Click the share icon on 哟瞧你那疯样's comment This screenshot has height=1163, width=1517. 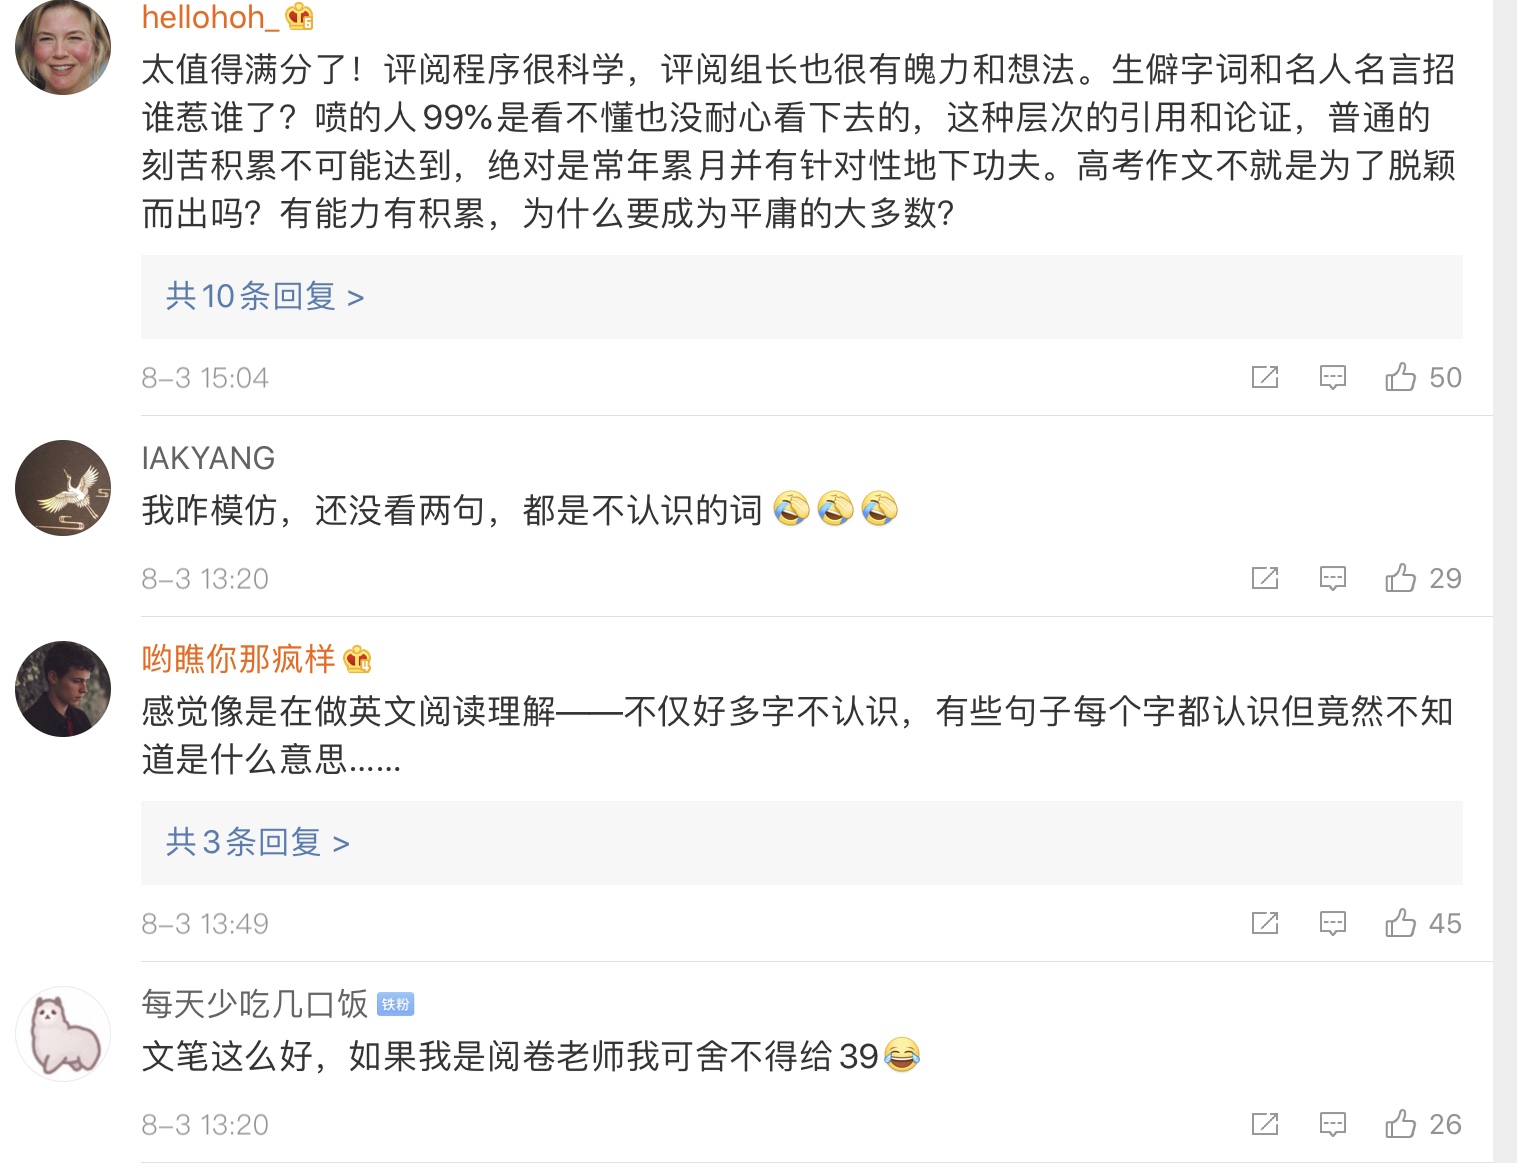tap(1267, 923)
